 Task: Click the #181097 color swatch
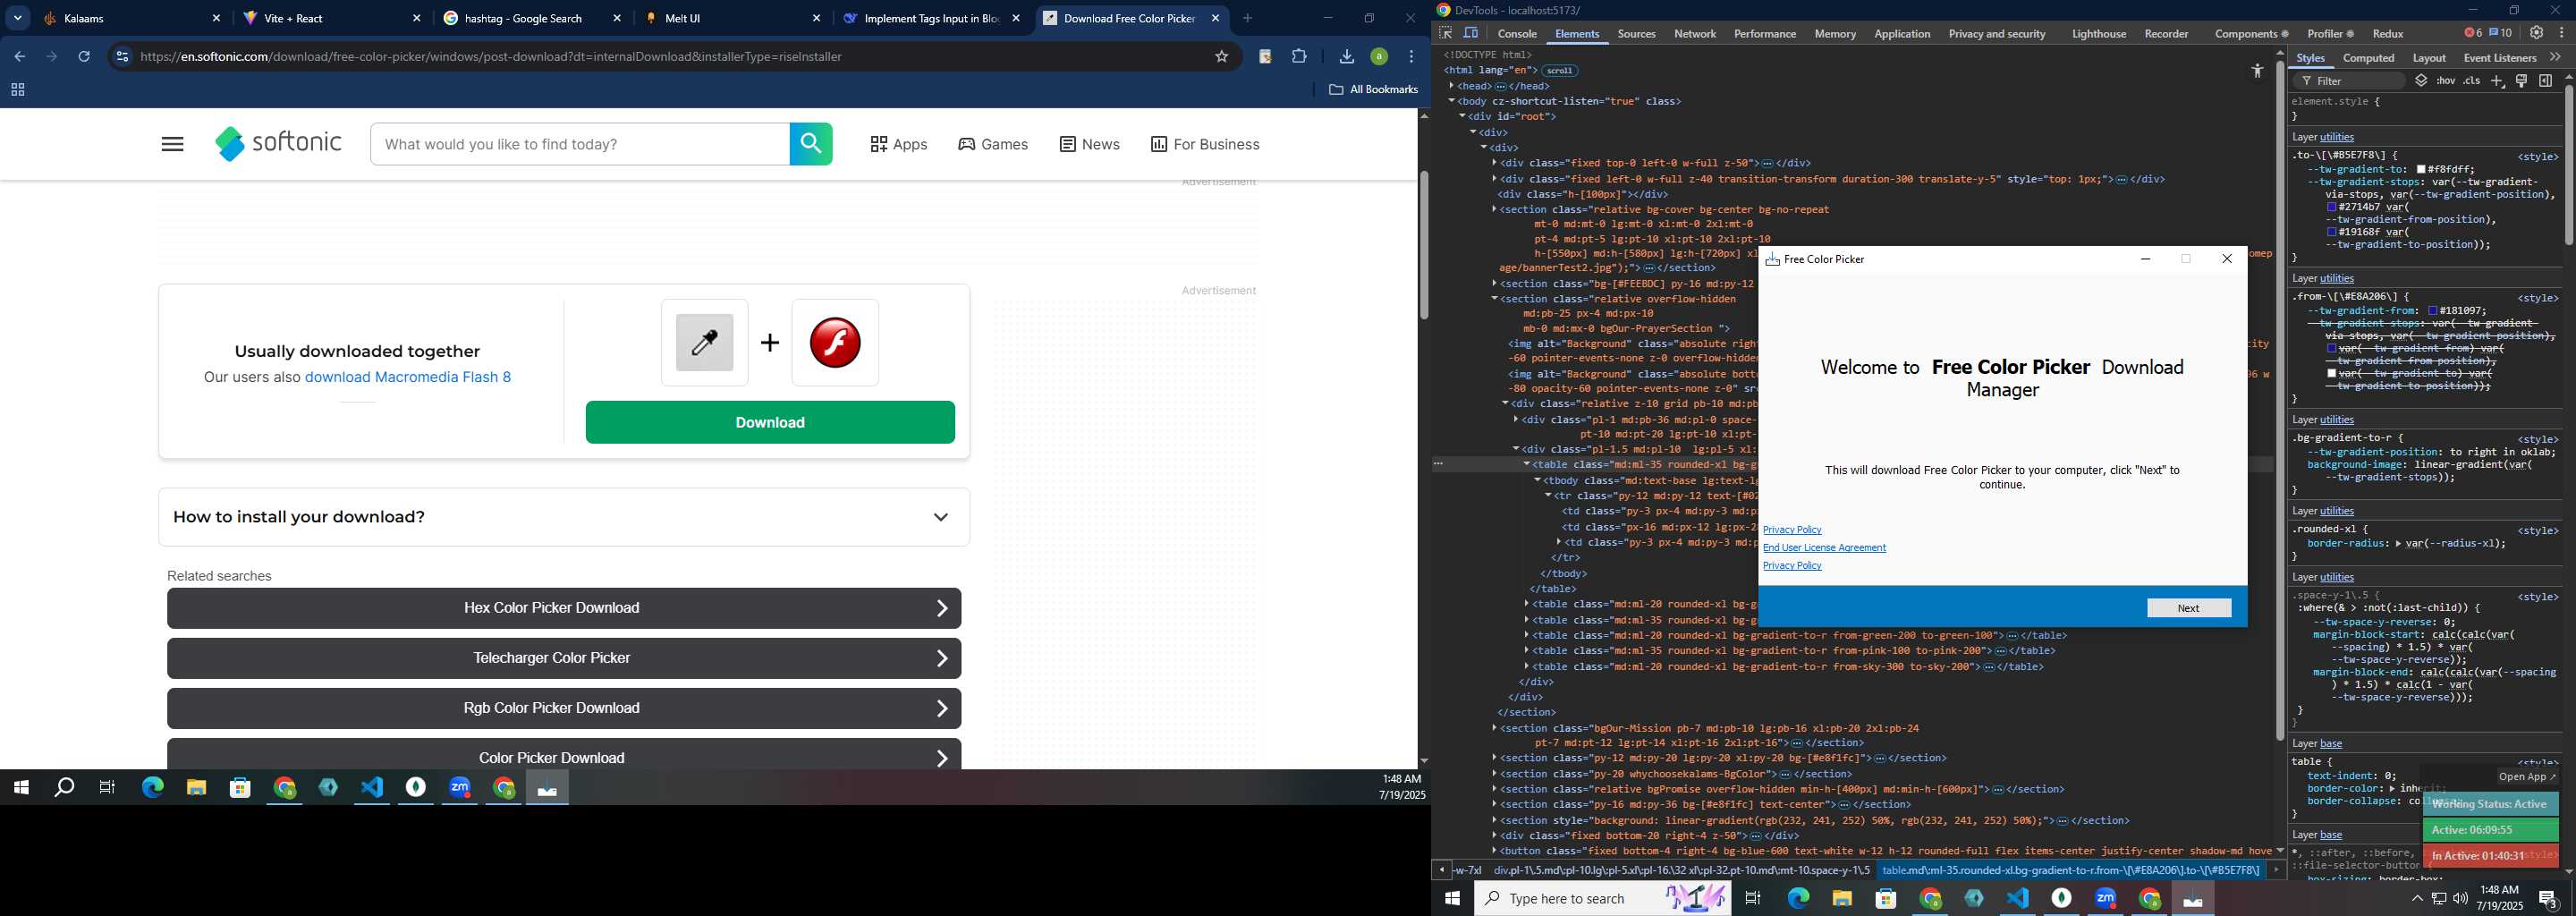[2433, 311]
